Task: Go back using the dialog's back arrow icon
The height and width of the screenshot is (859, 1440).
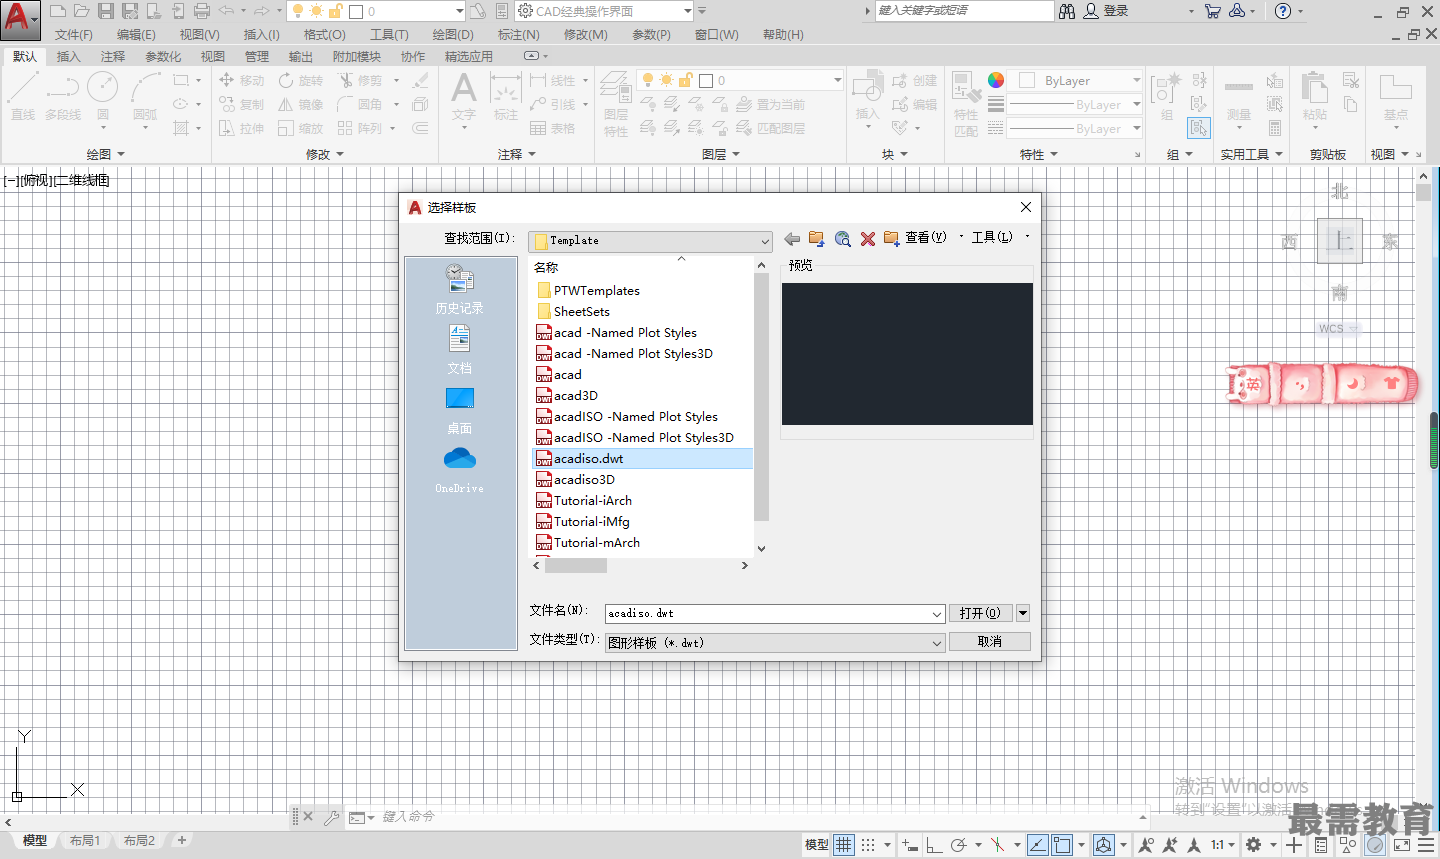Action: [x=792, y=238]
